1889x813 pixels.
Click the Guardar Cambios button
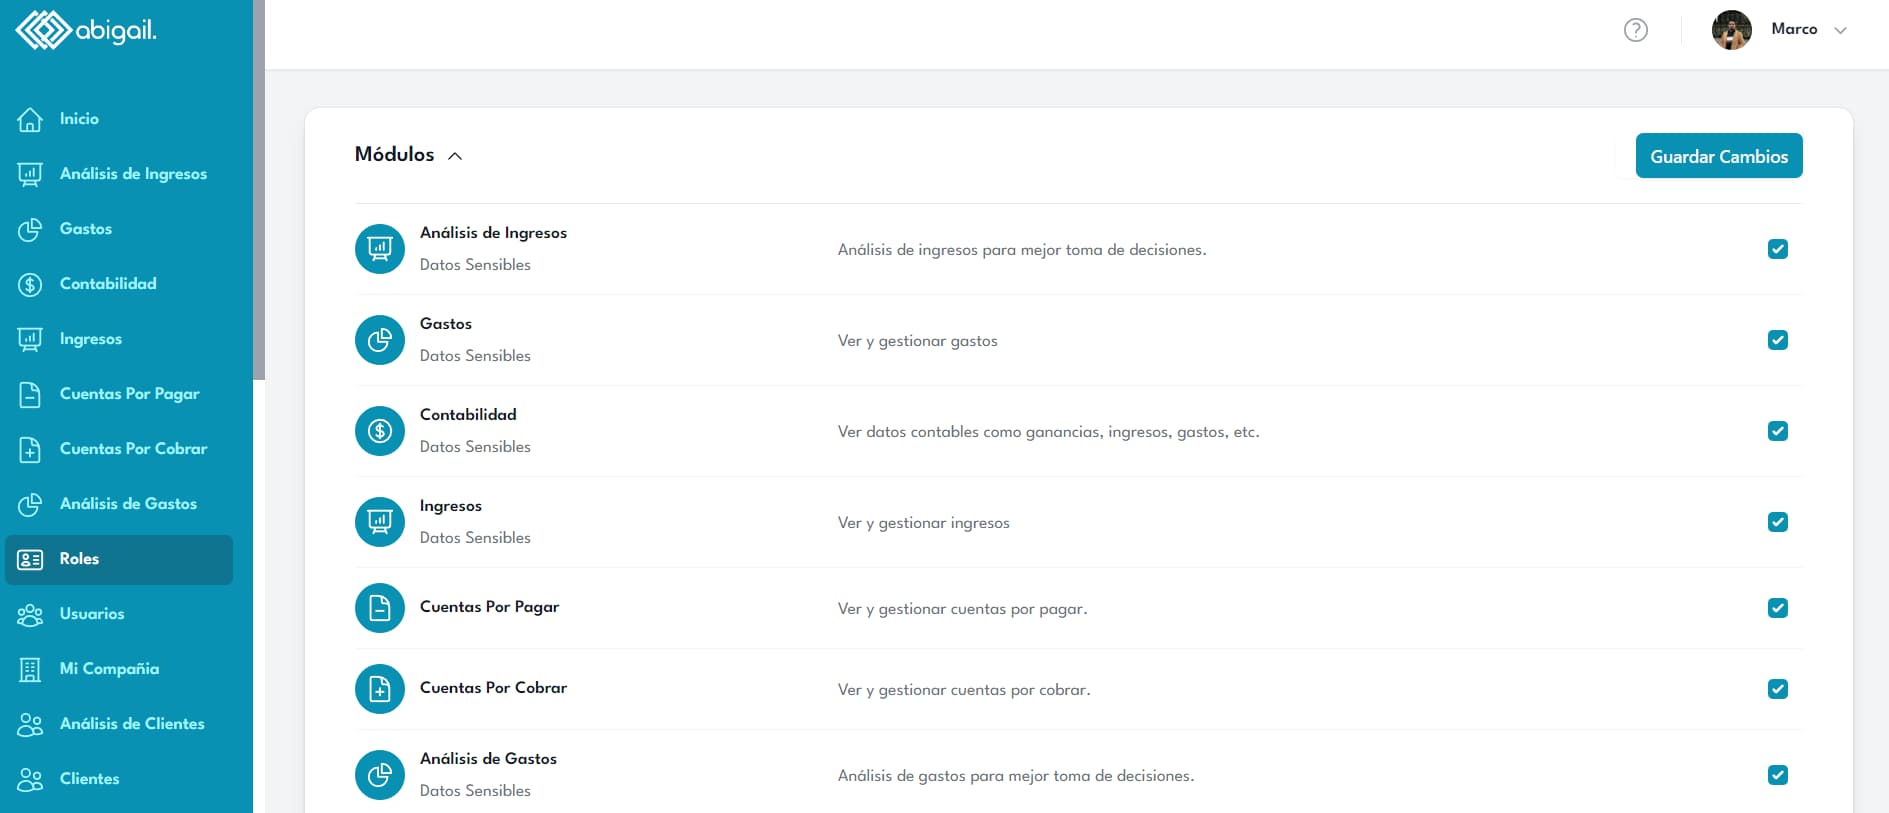tap(1719, 156)
